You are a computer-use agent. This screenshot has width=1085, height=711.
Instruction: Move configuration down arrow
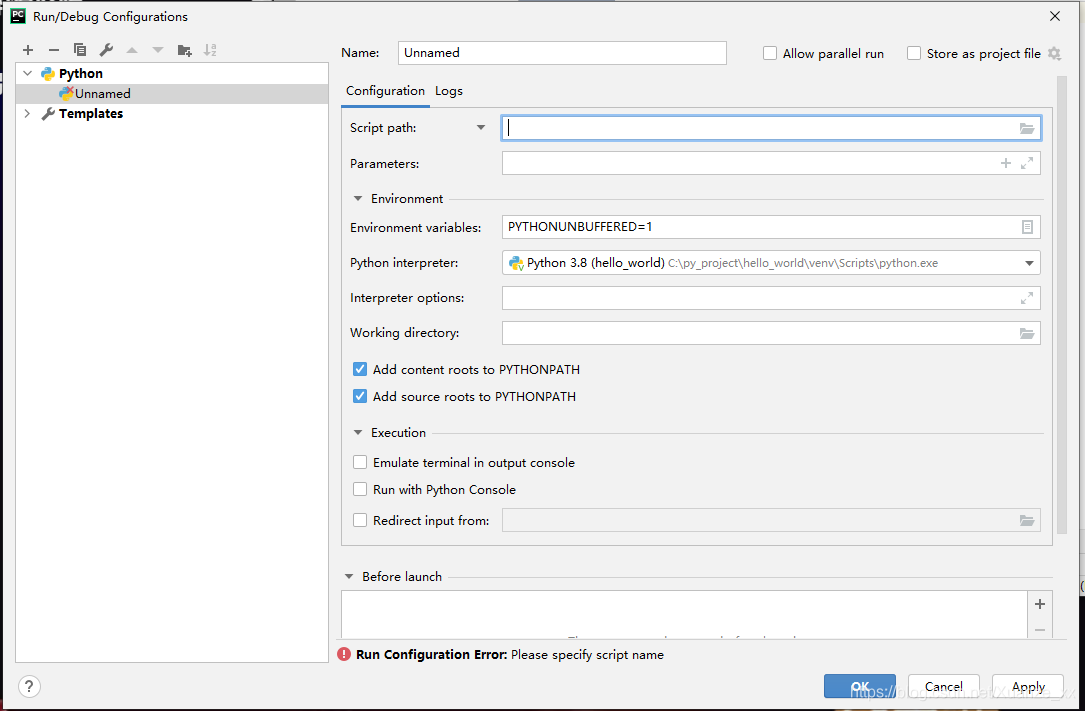point(158,50)
